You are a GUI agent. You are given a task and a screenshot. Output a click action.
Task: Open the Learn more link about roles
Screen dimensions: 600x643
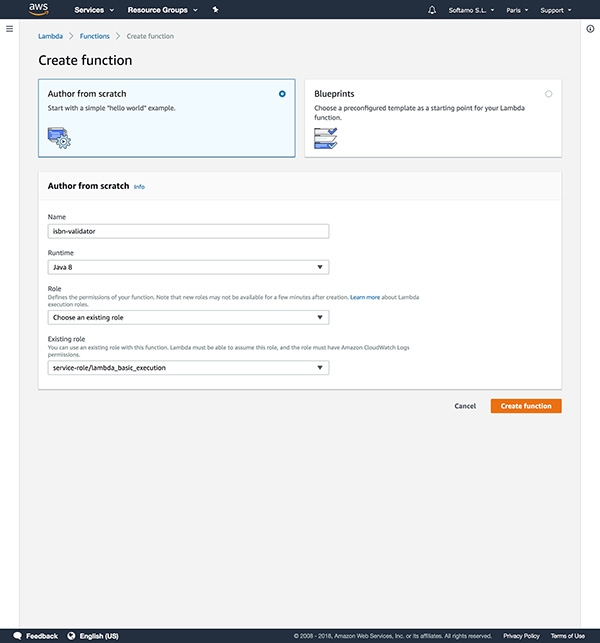[x=365, y=297]
